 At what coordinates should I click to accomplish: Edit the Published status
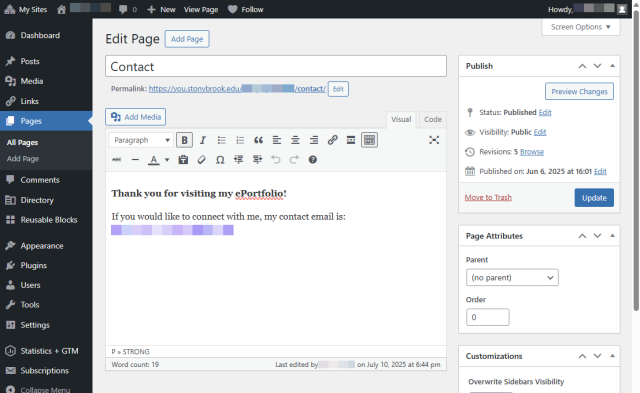click(545, 112)
